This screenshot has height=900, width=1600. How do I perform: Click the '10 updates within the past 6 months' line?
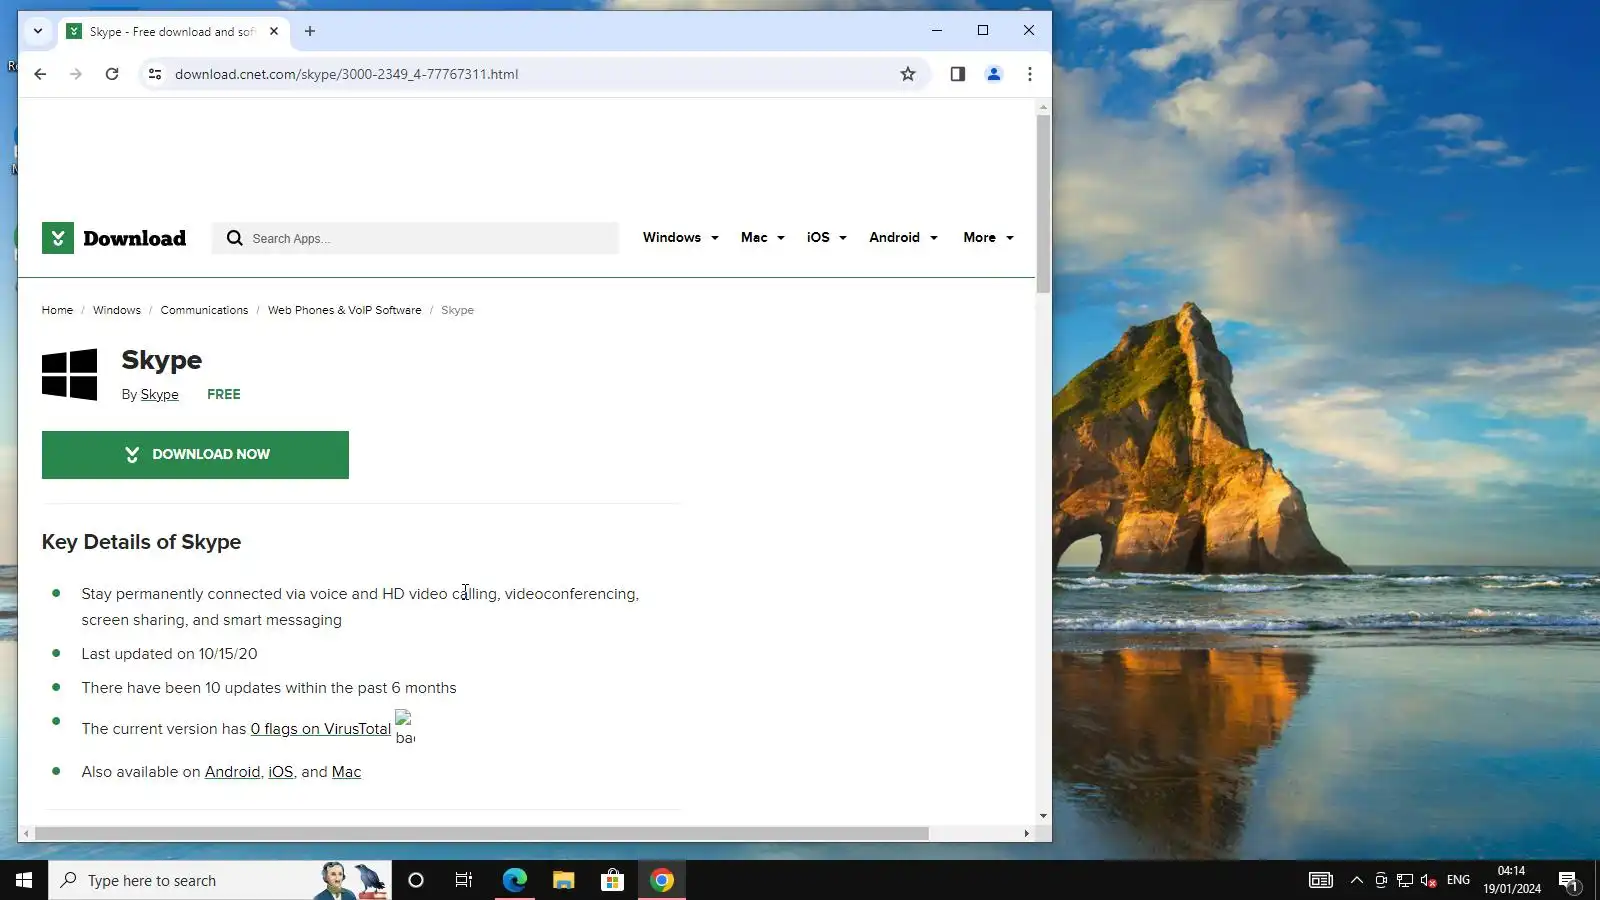pyautogui.click(x=269, y=688)
